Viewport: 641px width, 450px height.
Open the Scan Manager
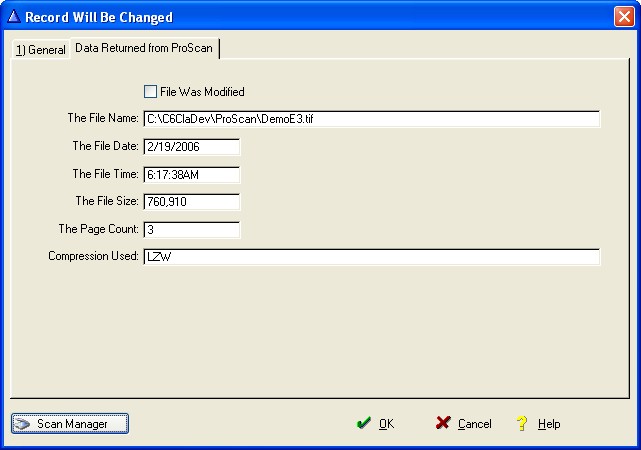(70, 423)
